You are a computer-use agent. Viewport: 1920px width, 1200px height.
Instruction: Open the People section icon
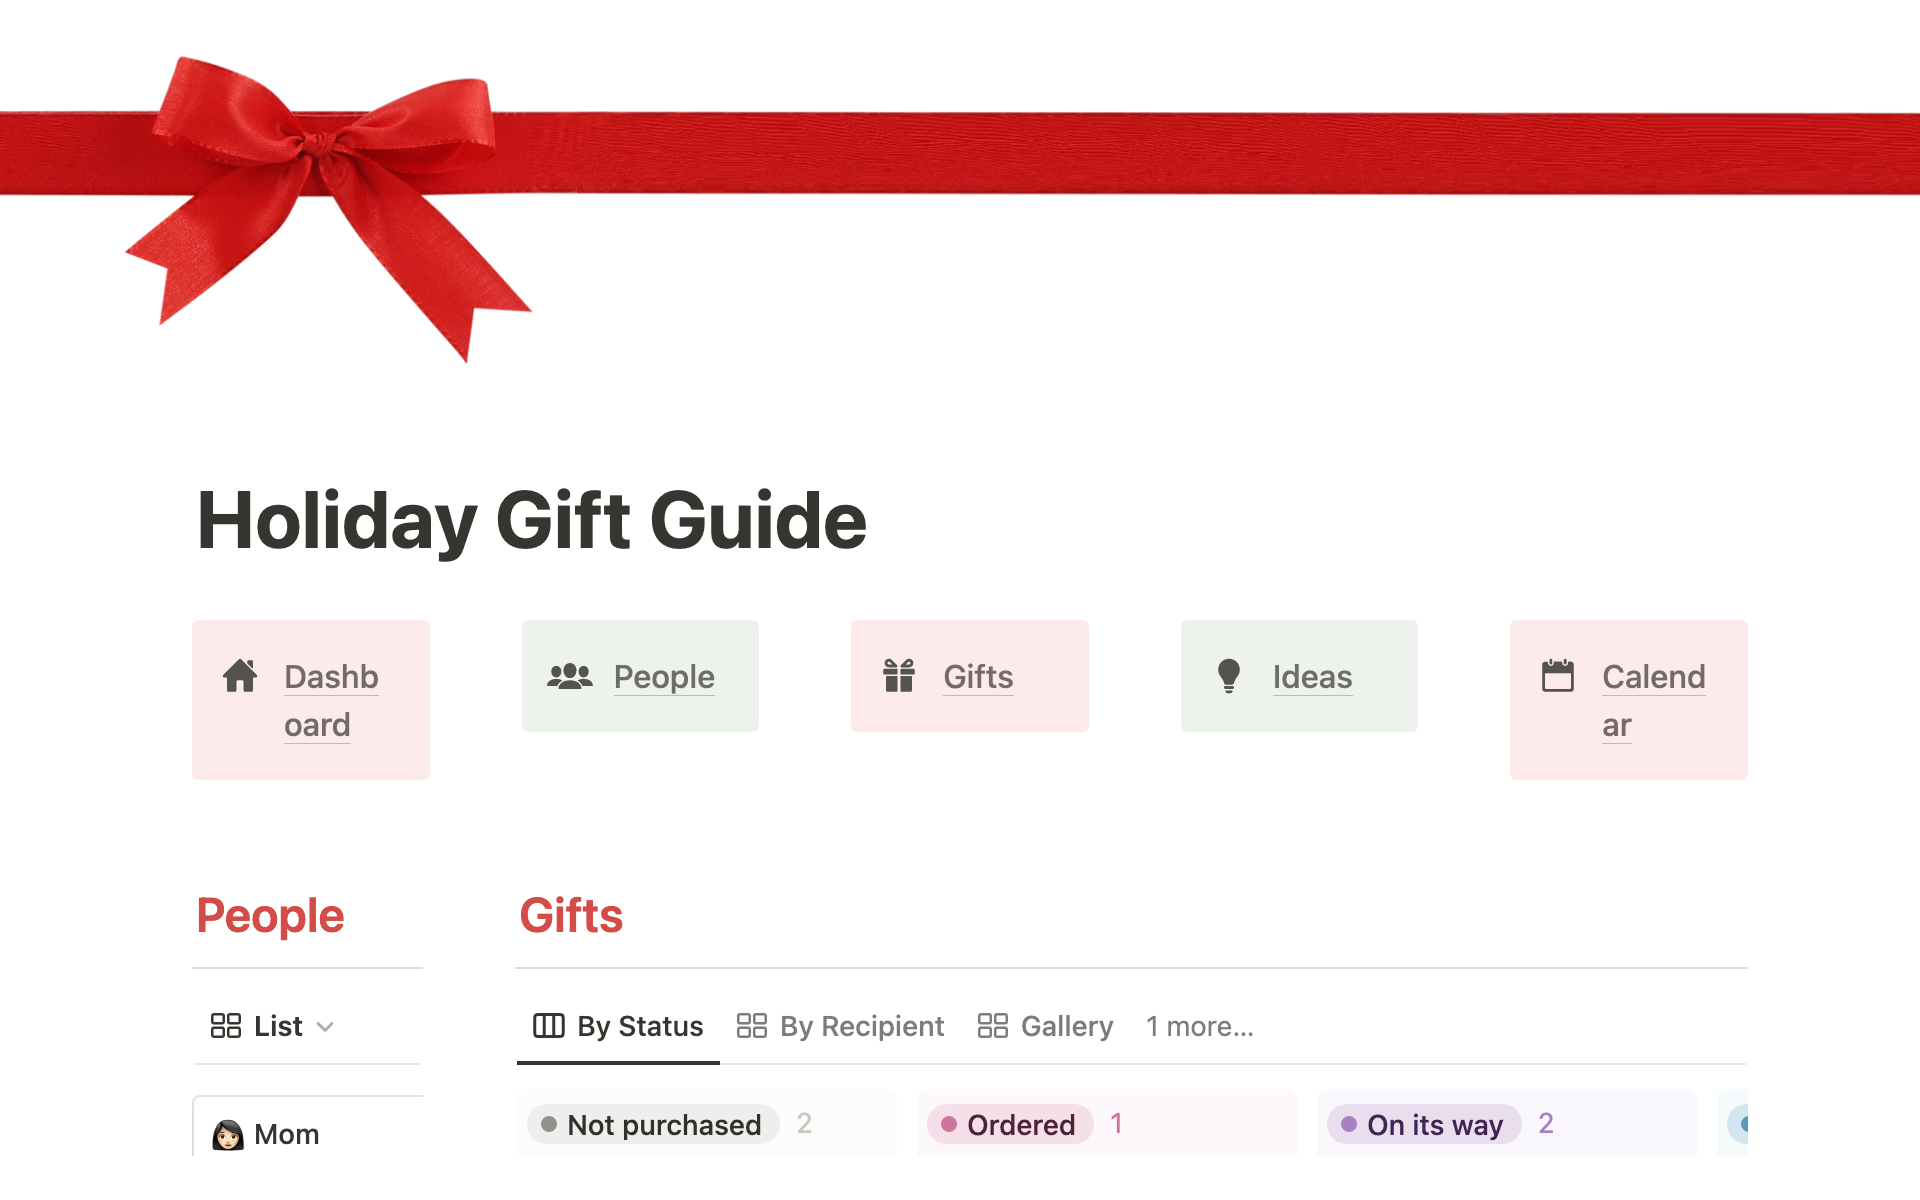570,677
